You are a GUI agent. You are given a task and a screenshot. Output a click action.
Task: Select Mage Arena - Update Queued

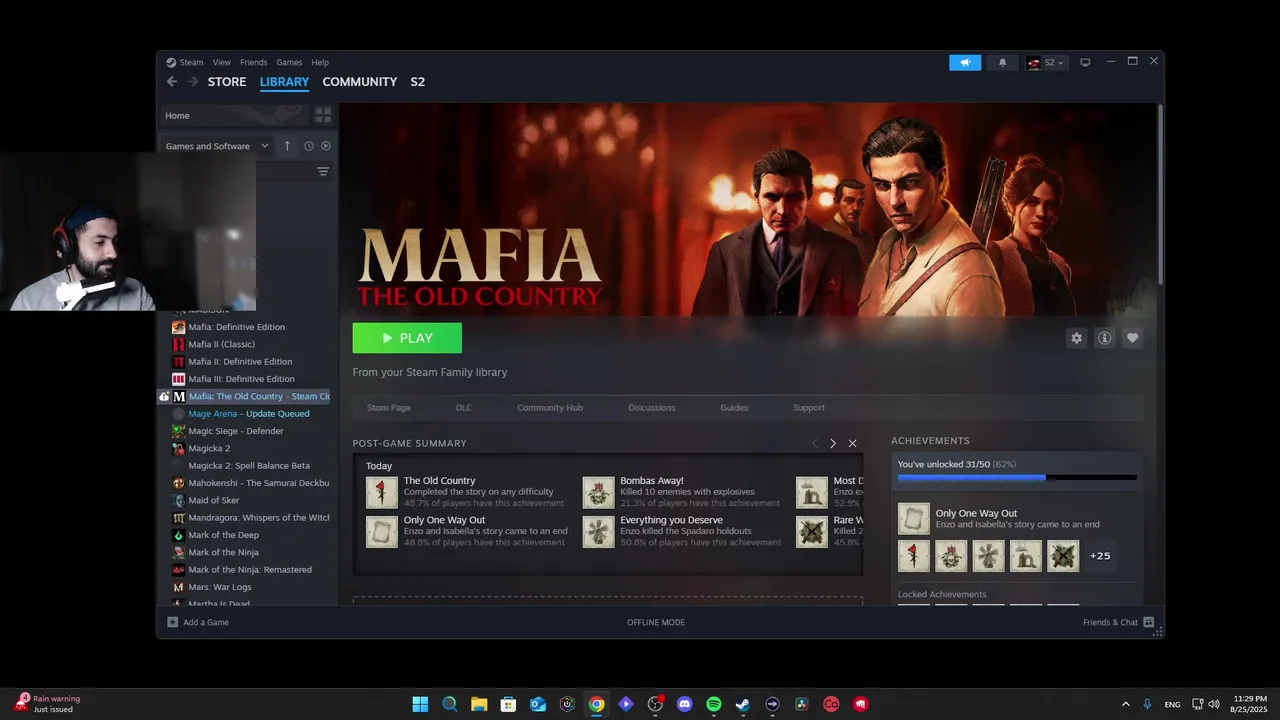click(x=248, y=414)
